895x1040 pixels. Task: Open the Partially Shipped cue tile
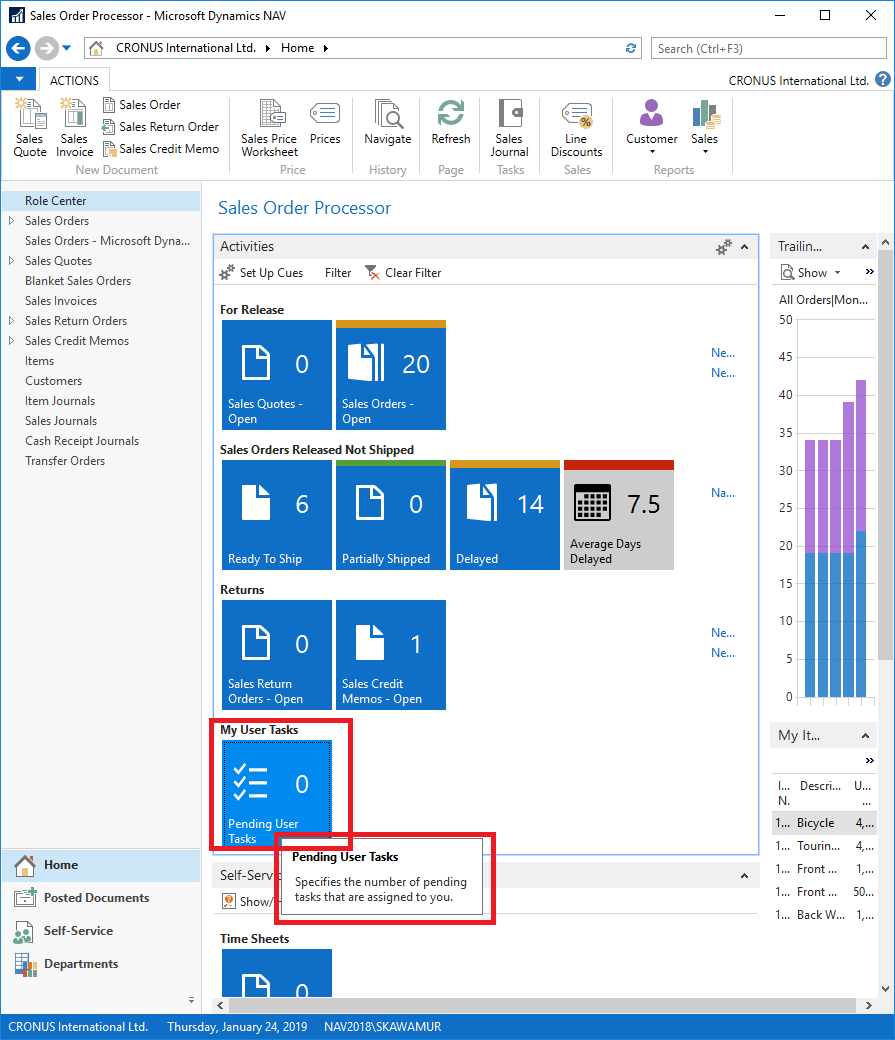391,515
